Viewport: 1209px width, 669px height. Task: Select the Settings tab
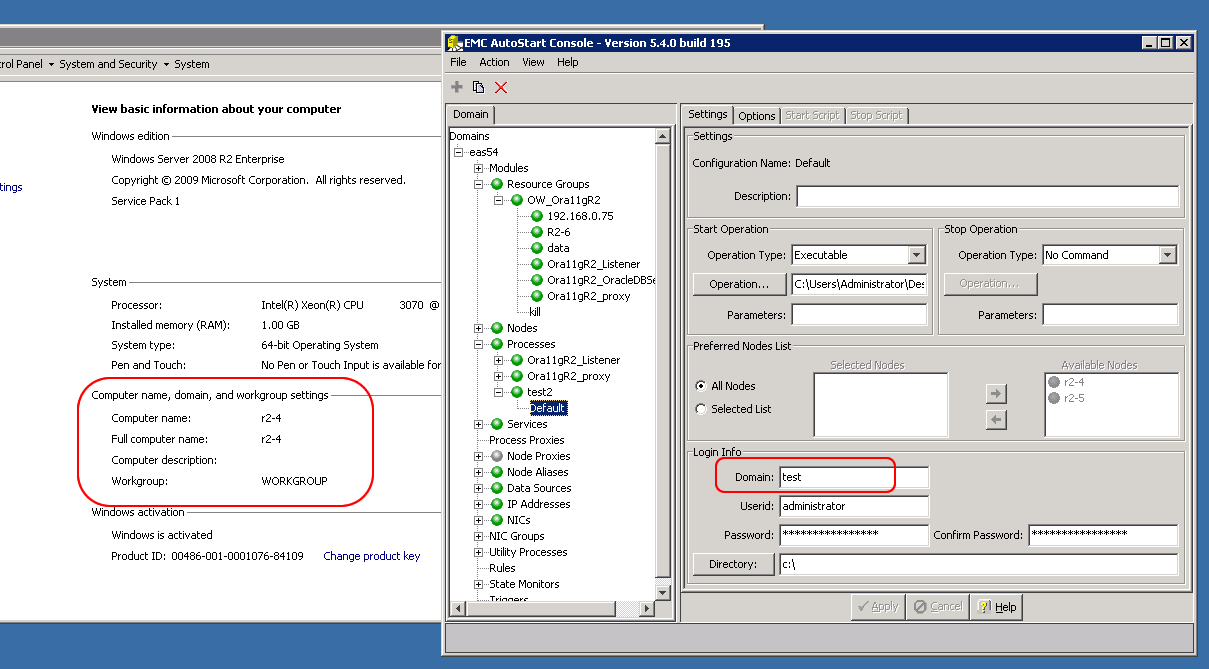tap(707, 114)
